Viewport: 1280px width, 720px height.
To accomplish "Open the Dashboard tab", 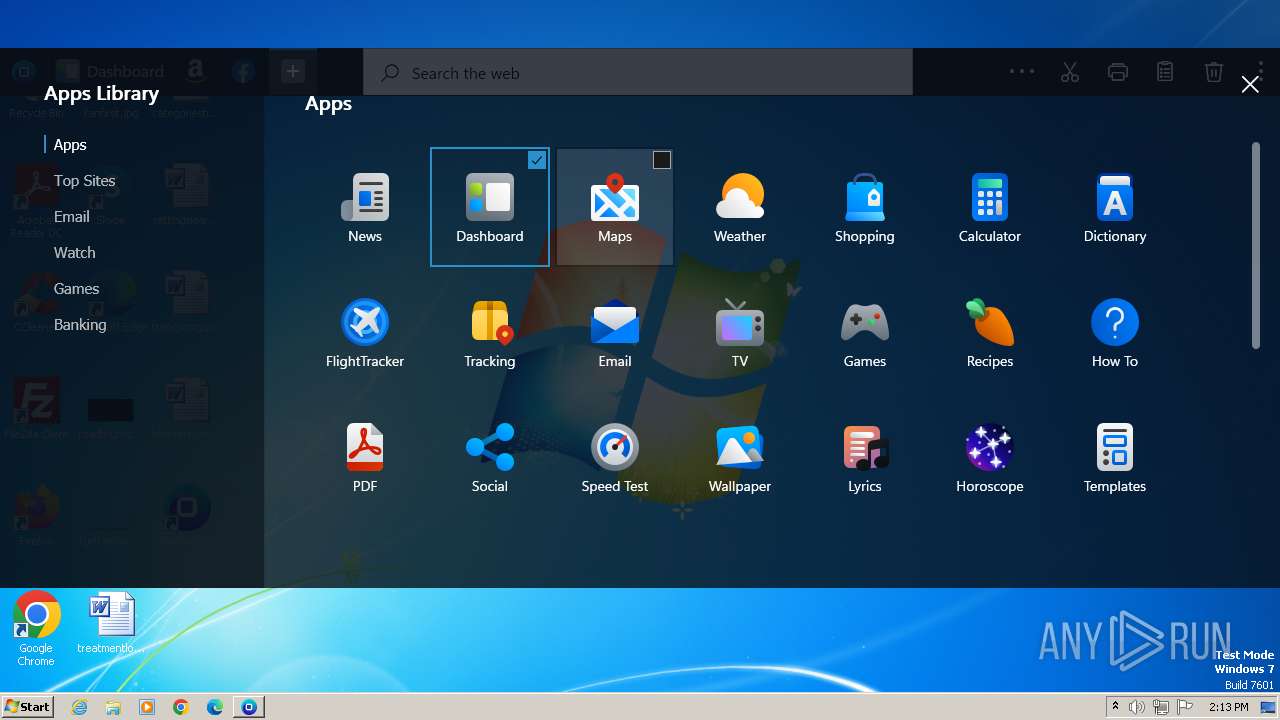I will point(110,71).
